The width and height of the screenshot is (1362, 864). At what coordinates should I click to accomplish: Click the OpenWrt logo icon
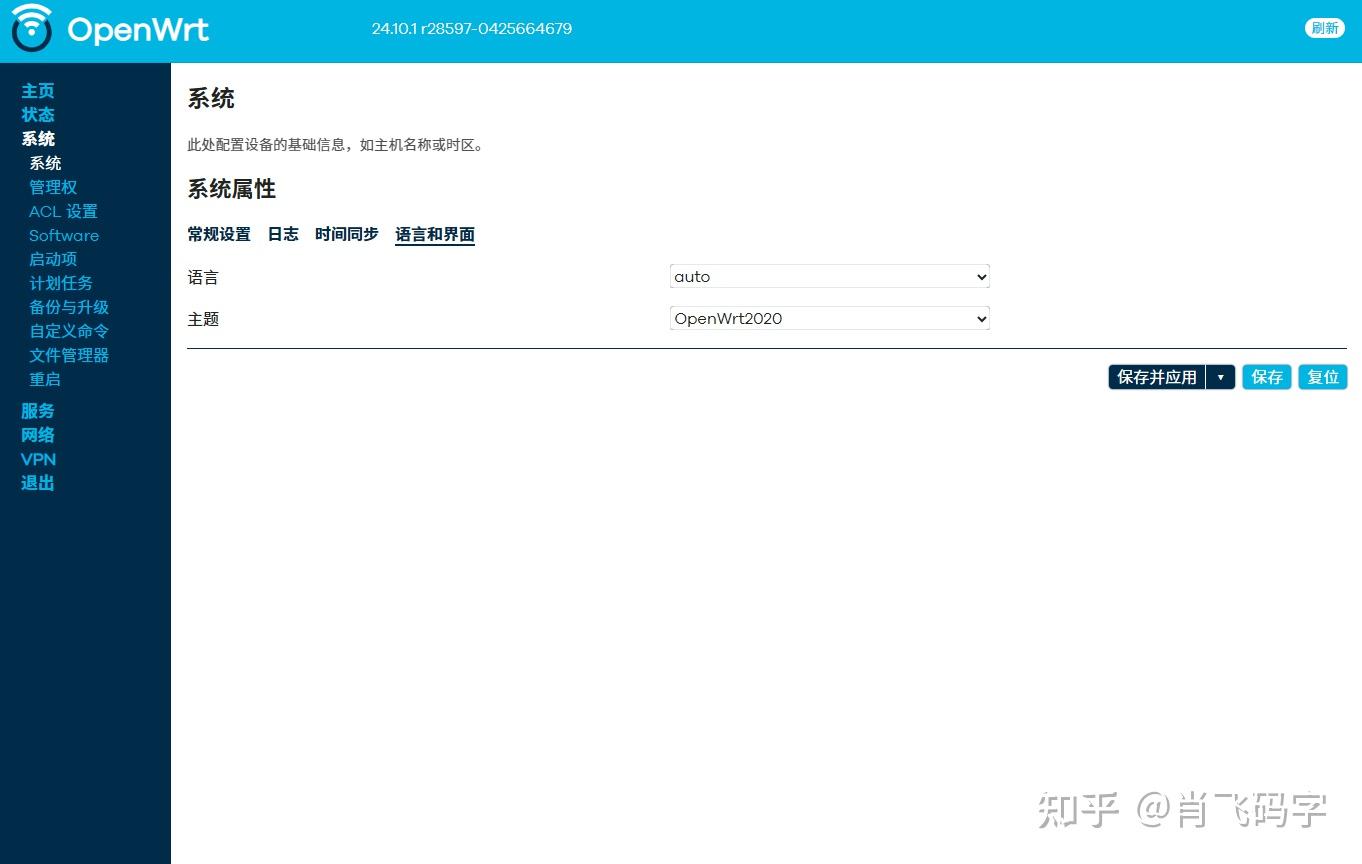coord(31,29)
